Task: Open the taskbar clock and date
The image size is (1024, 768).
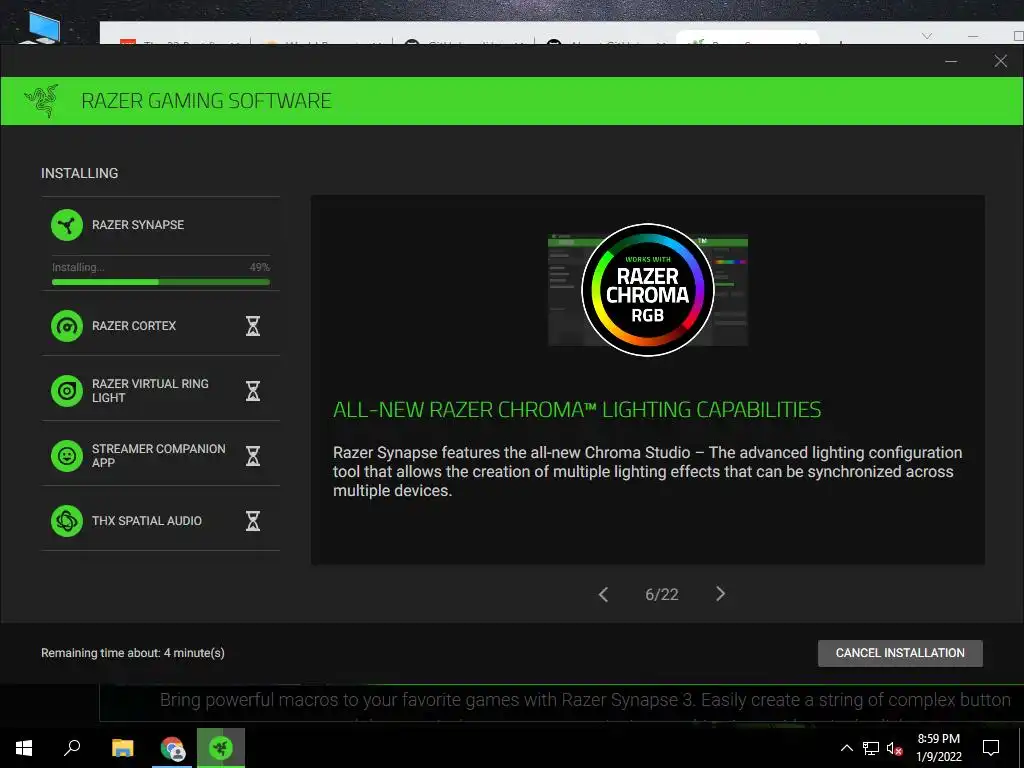Action: (x=938, y=748)
